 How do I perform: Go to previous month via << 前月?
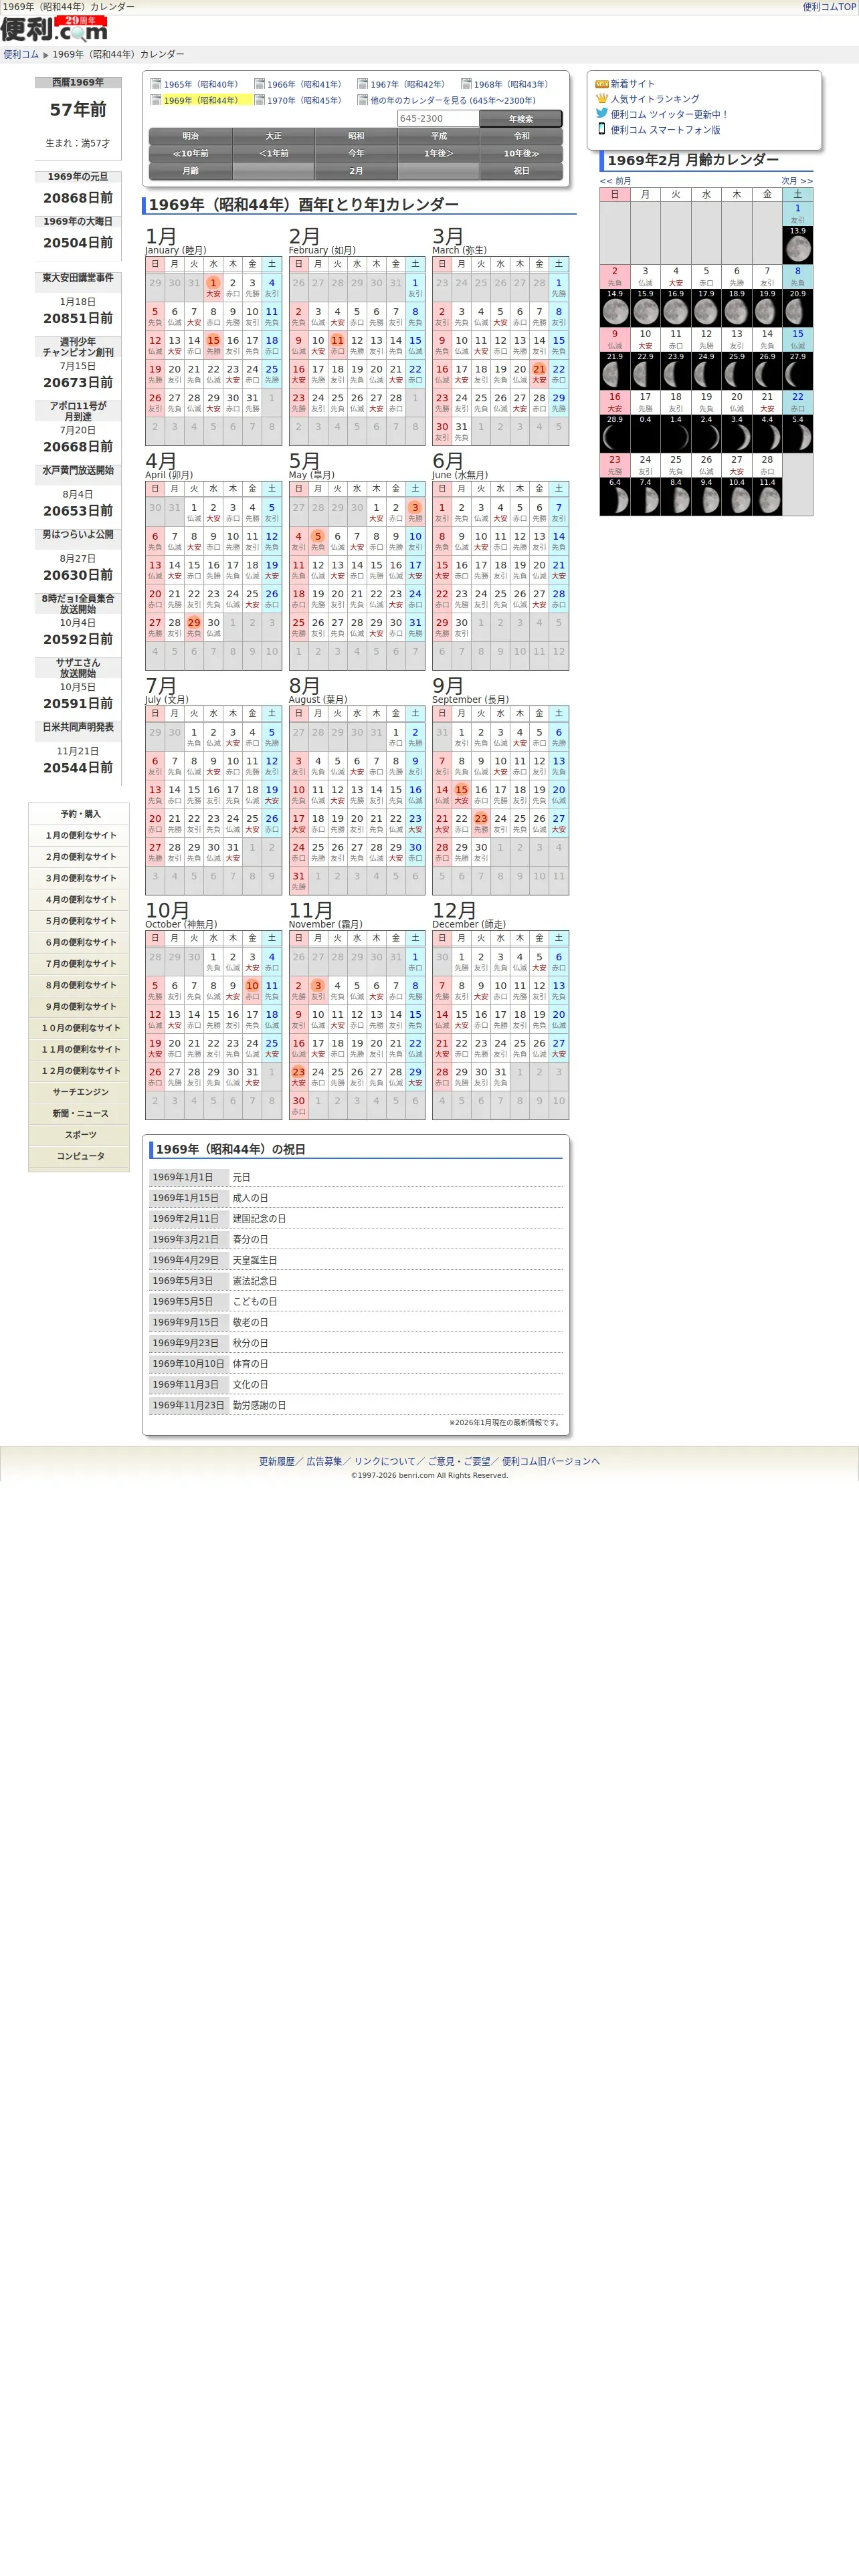pos(616,181)
